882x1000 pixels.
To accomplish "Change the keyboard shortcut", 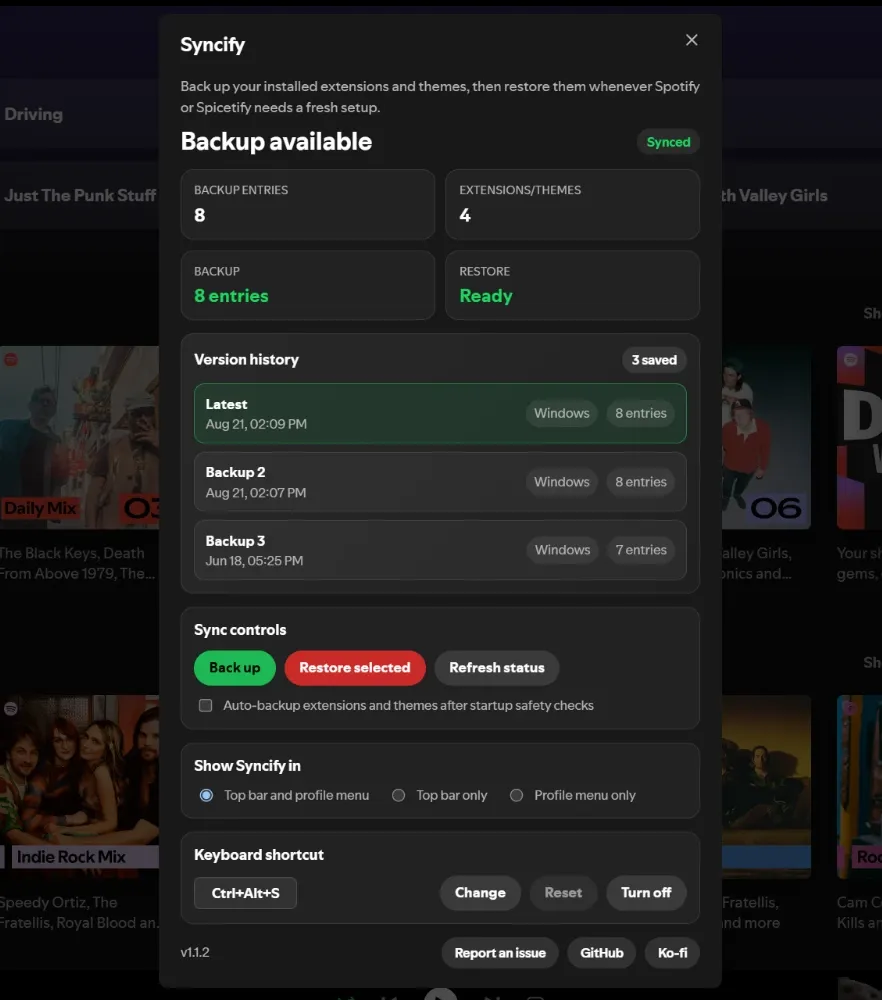I will point(480,893).
